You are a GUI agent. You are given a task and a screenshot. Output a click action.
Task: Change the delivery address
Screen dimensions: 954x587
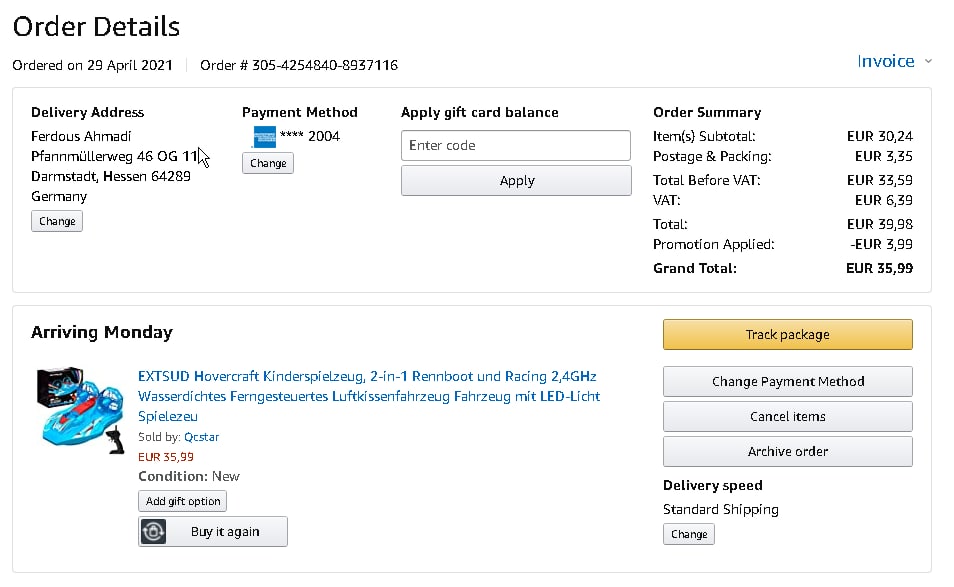coord(57,221)
